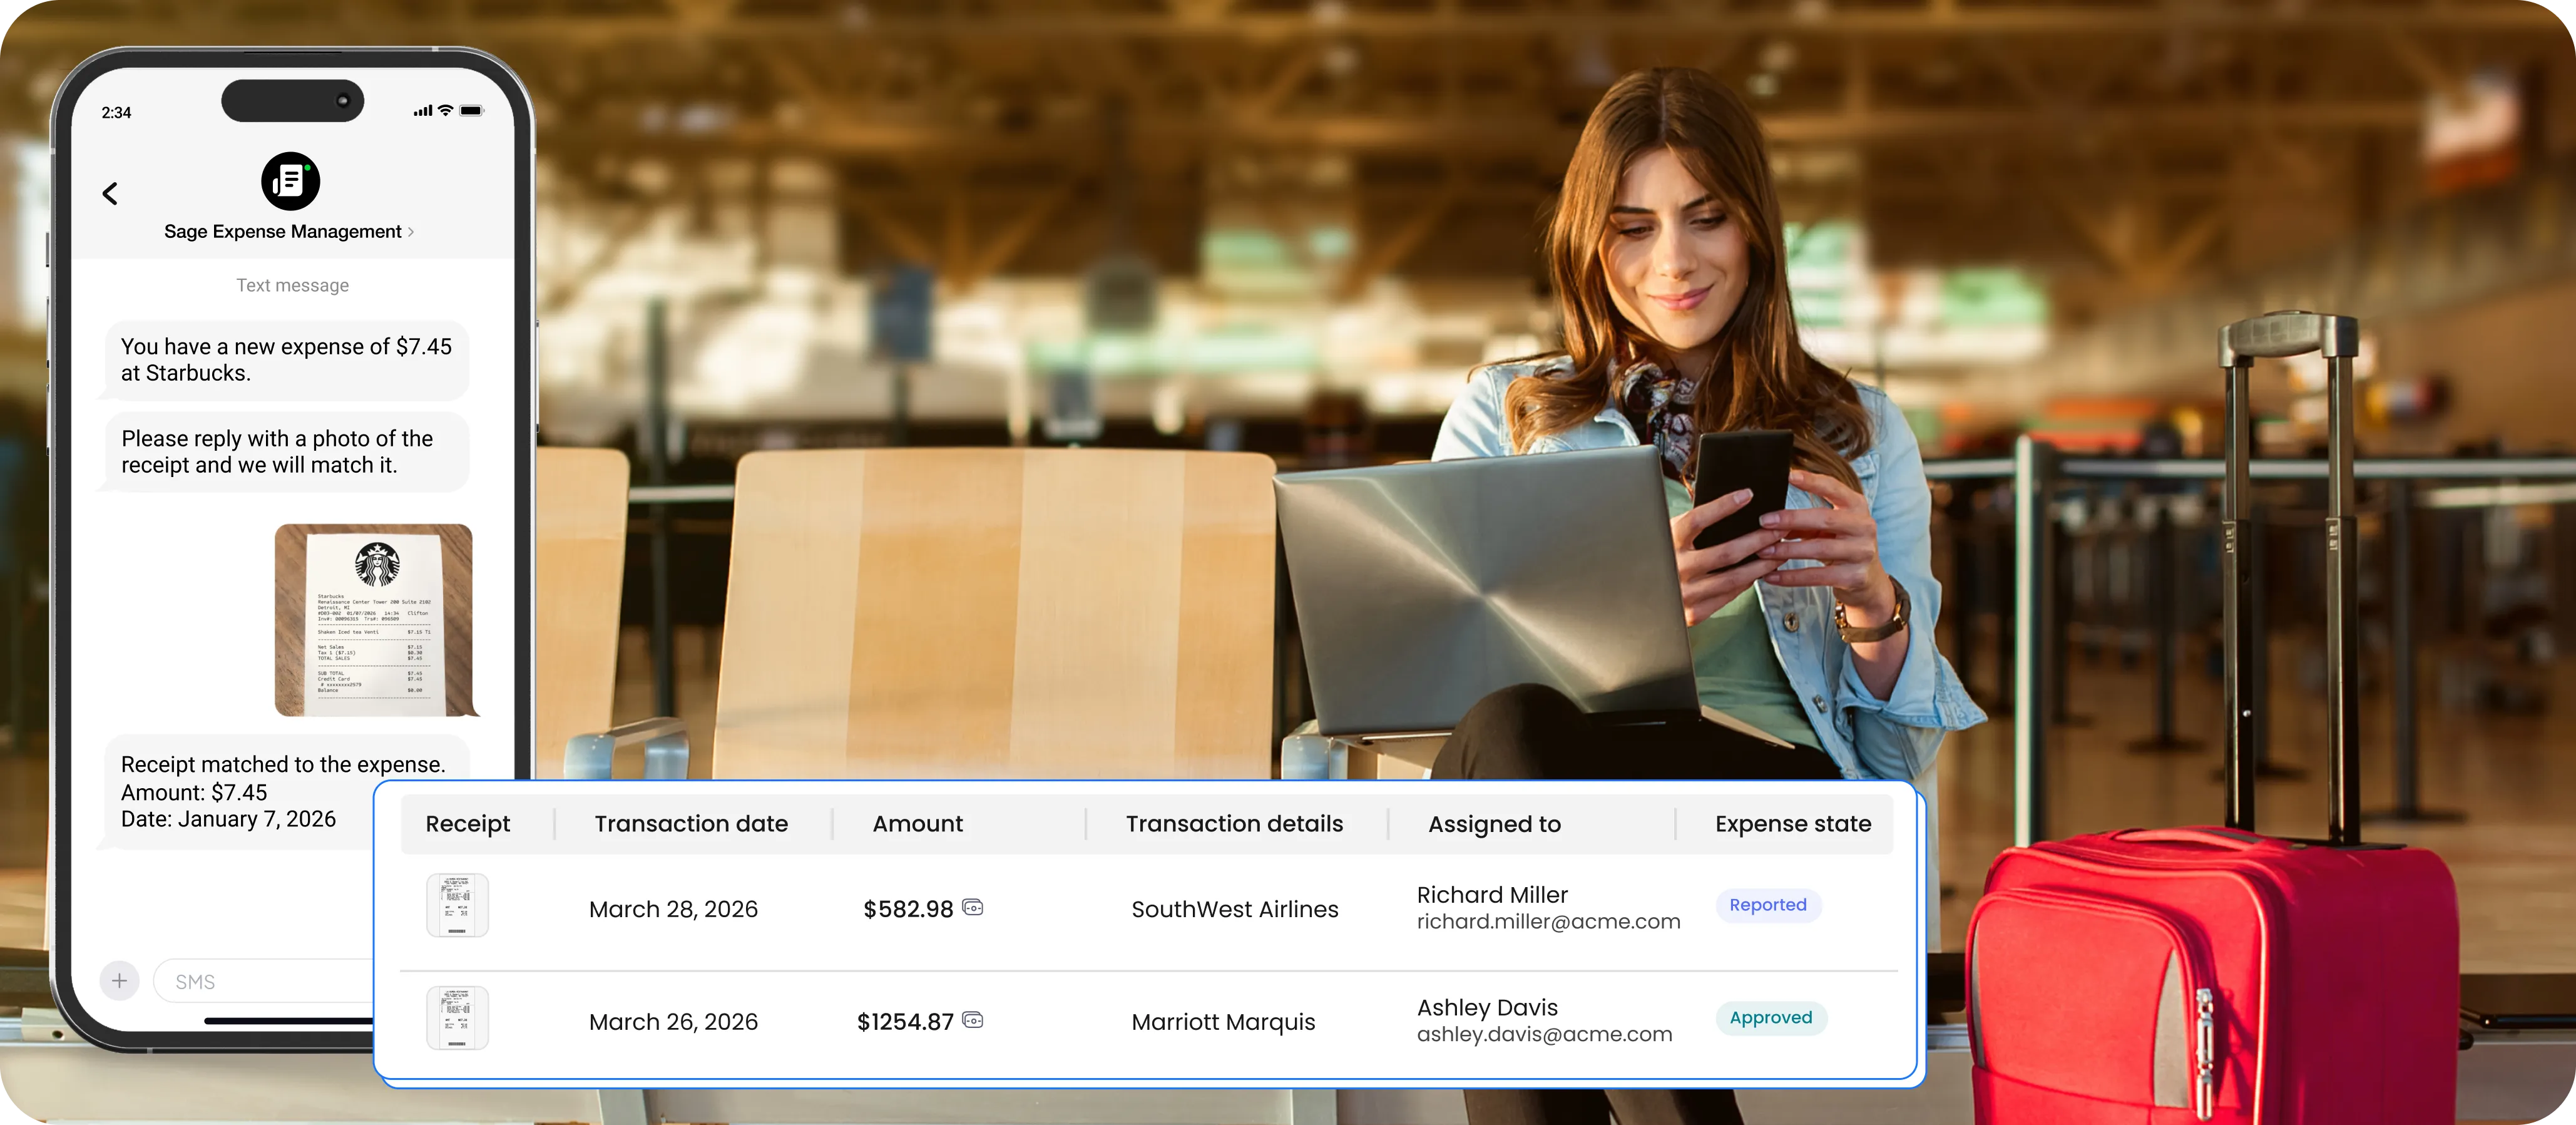Viewport: 2576px width, 1125px height.
Task: Click the card icon beside $1254.87
Action: pyautogui.click(x=973, y=1020)
